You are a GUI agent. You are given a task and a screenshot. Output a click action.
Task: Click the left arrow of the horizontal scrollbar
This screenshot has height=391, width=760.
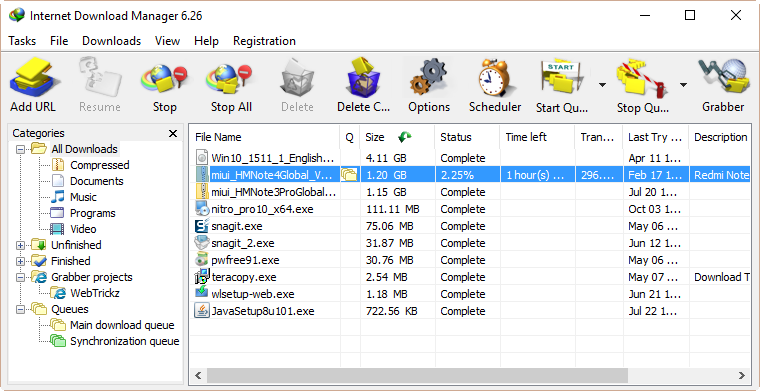pyautogui.click(x=197, y=375)
